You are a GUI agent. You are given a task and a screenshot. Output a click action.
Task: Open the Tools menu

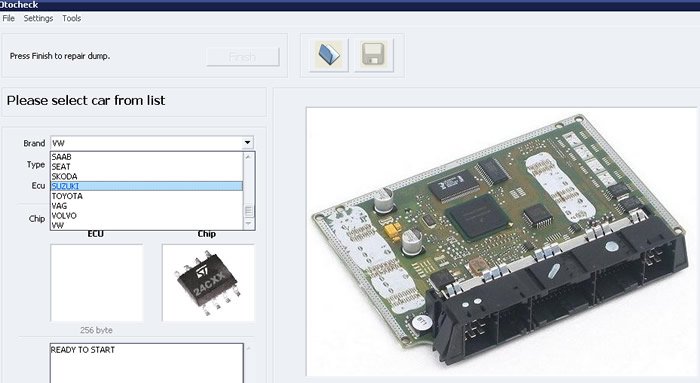point(71,18)
